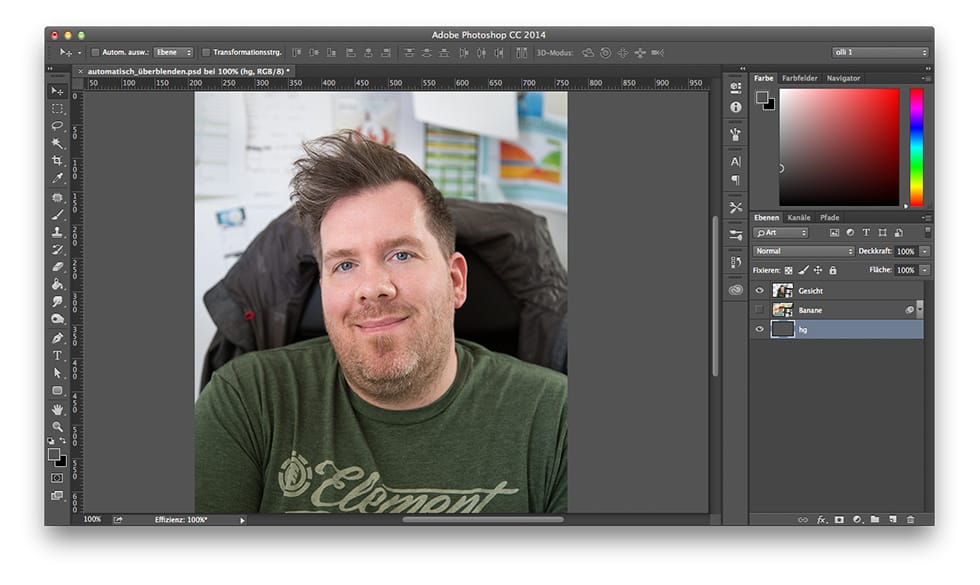Select the Healing Brush tool

(57, 198)
